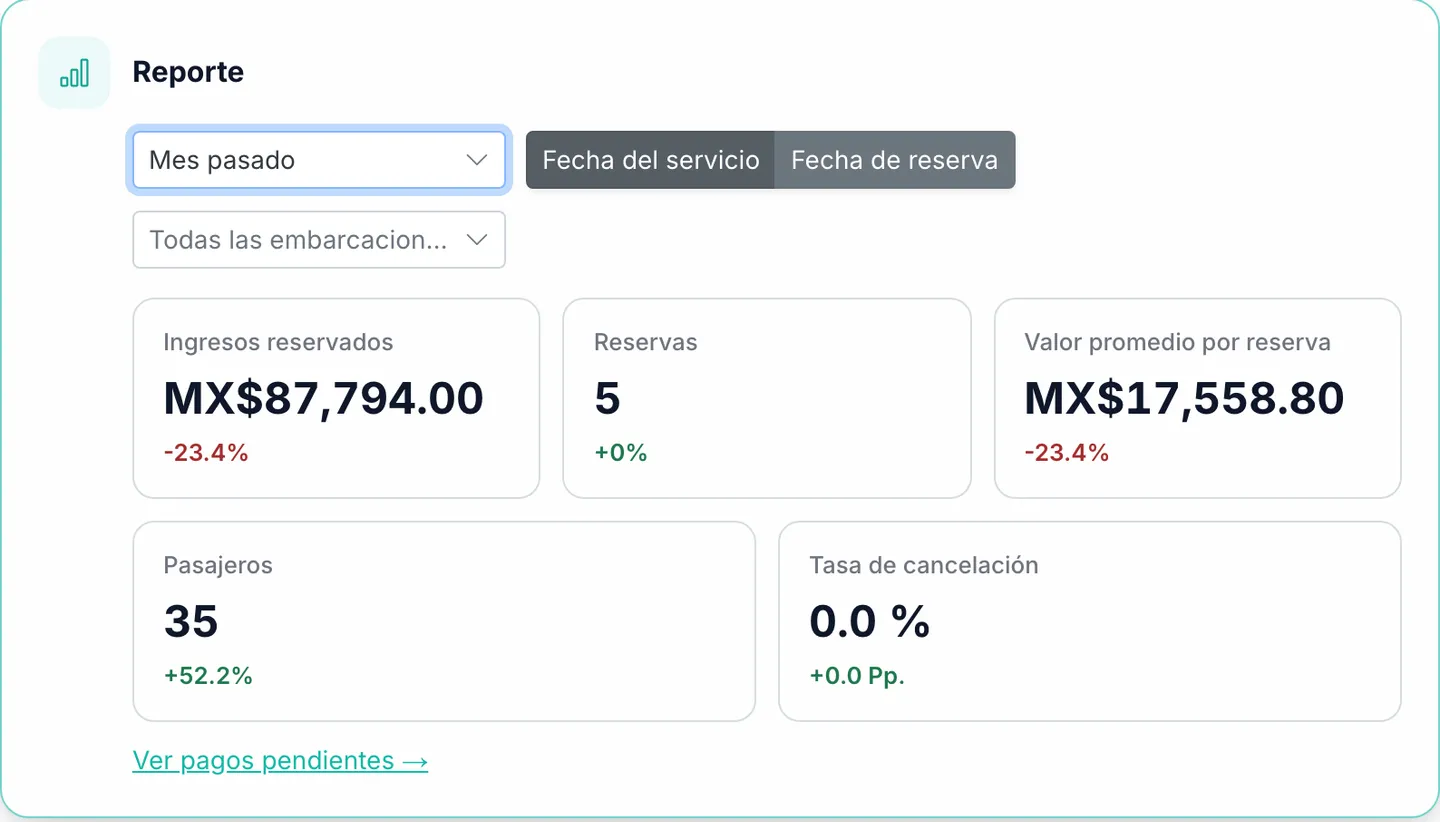This screenshot has width=1440, height=822.
Task: Open the 'Ver pagos pendientes' link
Action: 280,761
